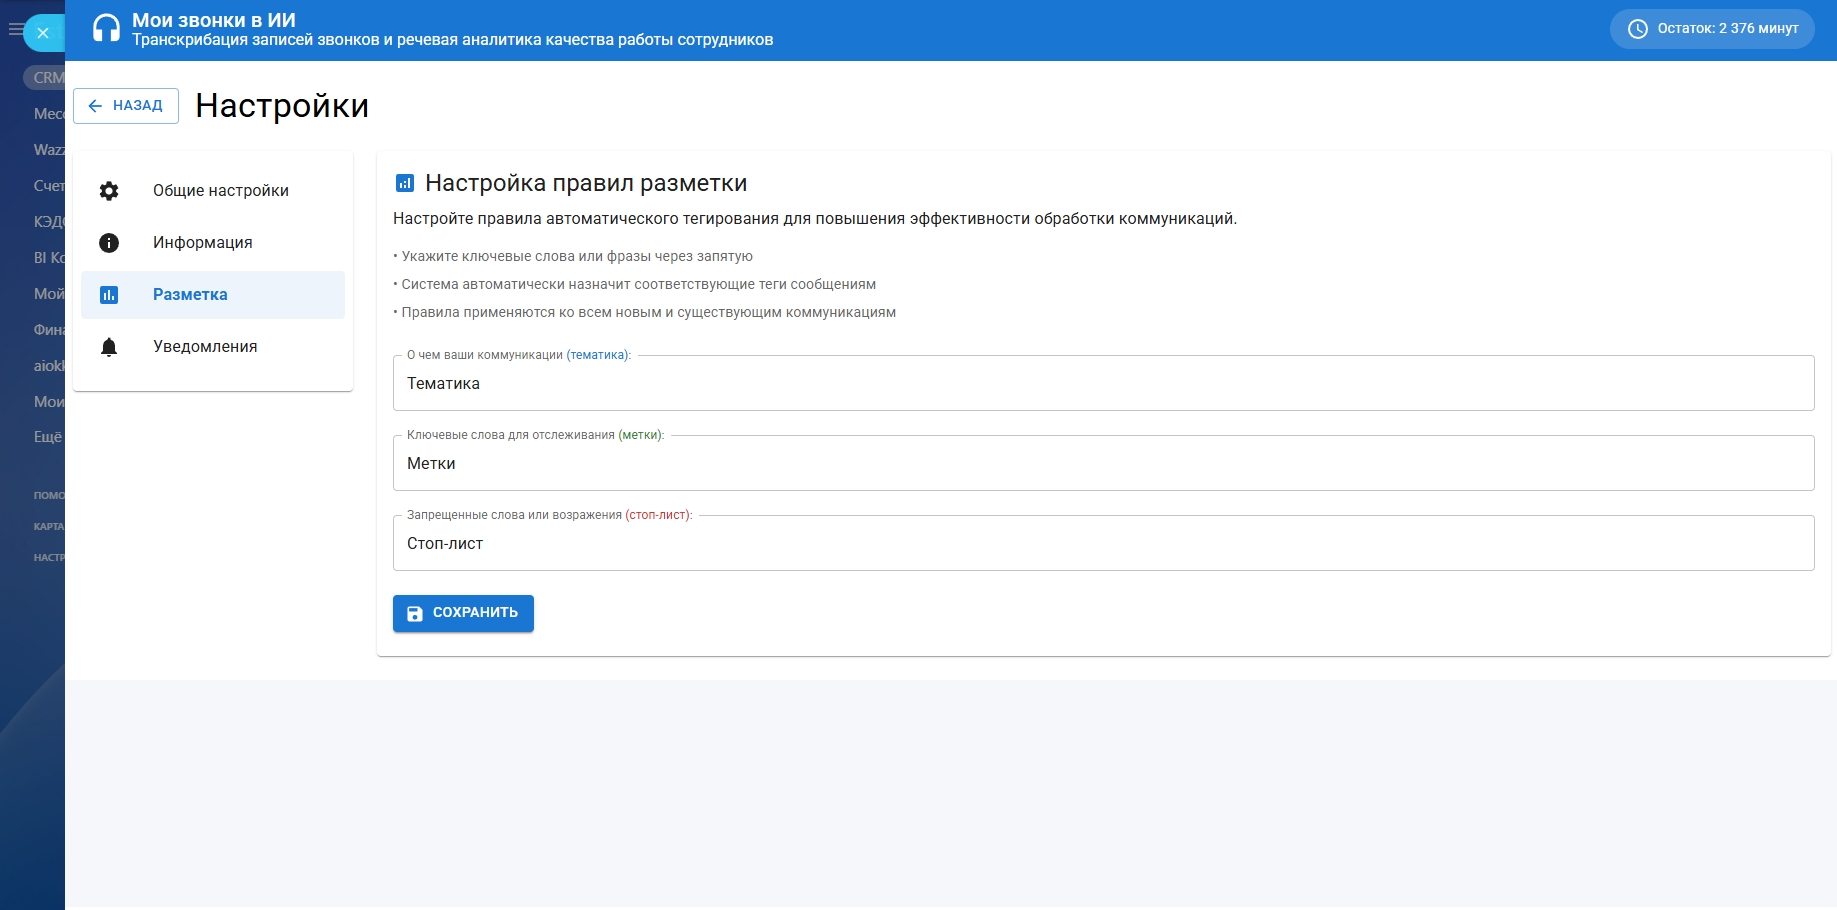This screenshot has width=1837, height=910.
Task: Select the aiok… item in the left sidebar
Action: [48, 366]
